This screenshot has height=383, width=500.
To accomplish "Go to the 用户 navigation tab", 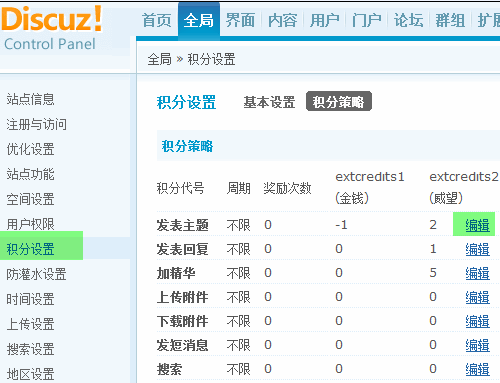I will pos(325,20).
